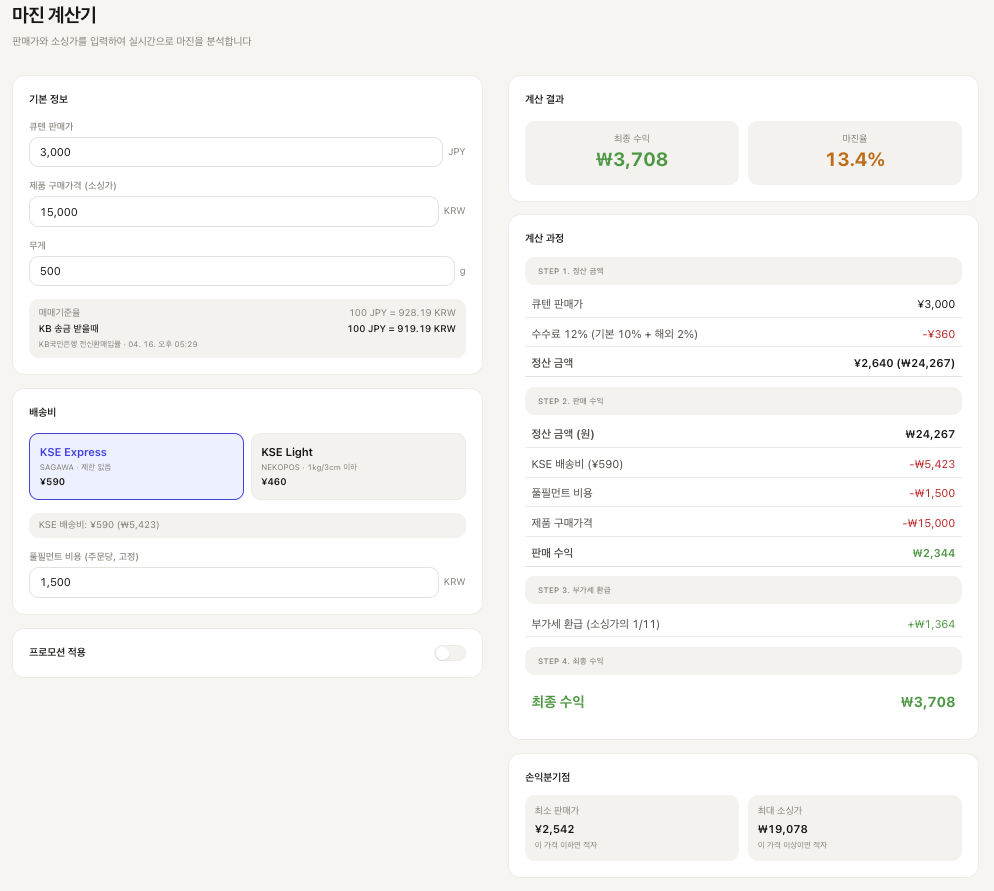The image size is (994, 891).
Task: Click the STEP 1. 정산 금액 header
Action: pos(743,271)
